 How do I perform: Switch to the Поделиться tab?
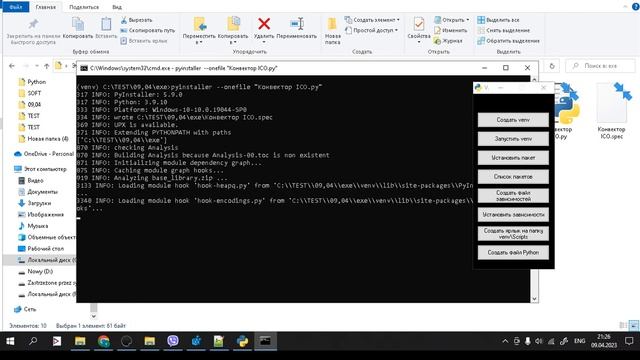coord(84,7)
